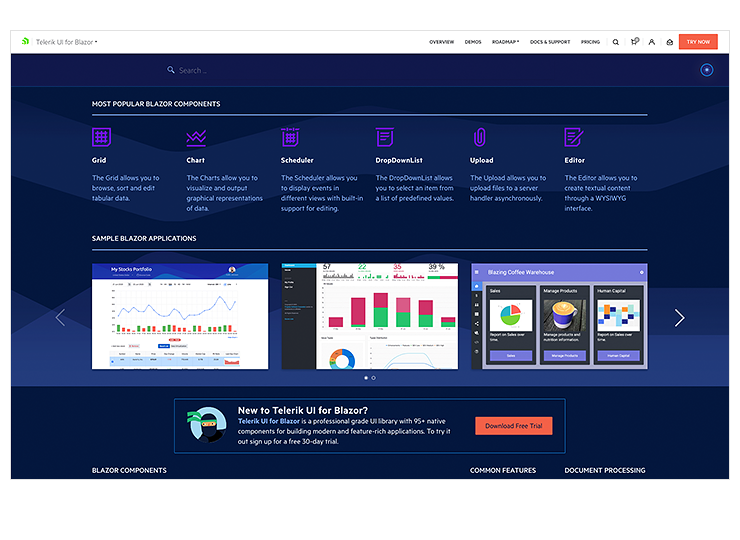Expand the Roadmap dropdown menu
Image resolution: width=740 pixels, height=540 pixels.
pyautogui.click(x=505, y=42)
